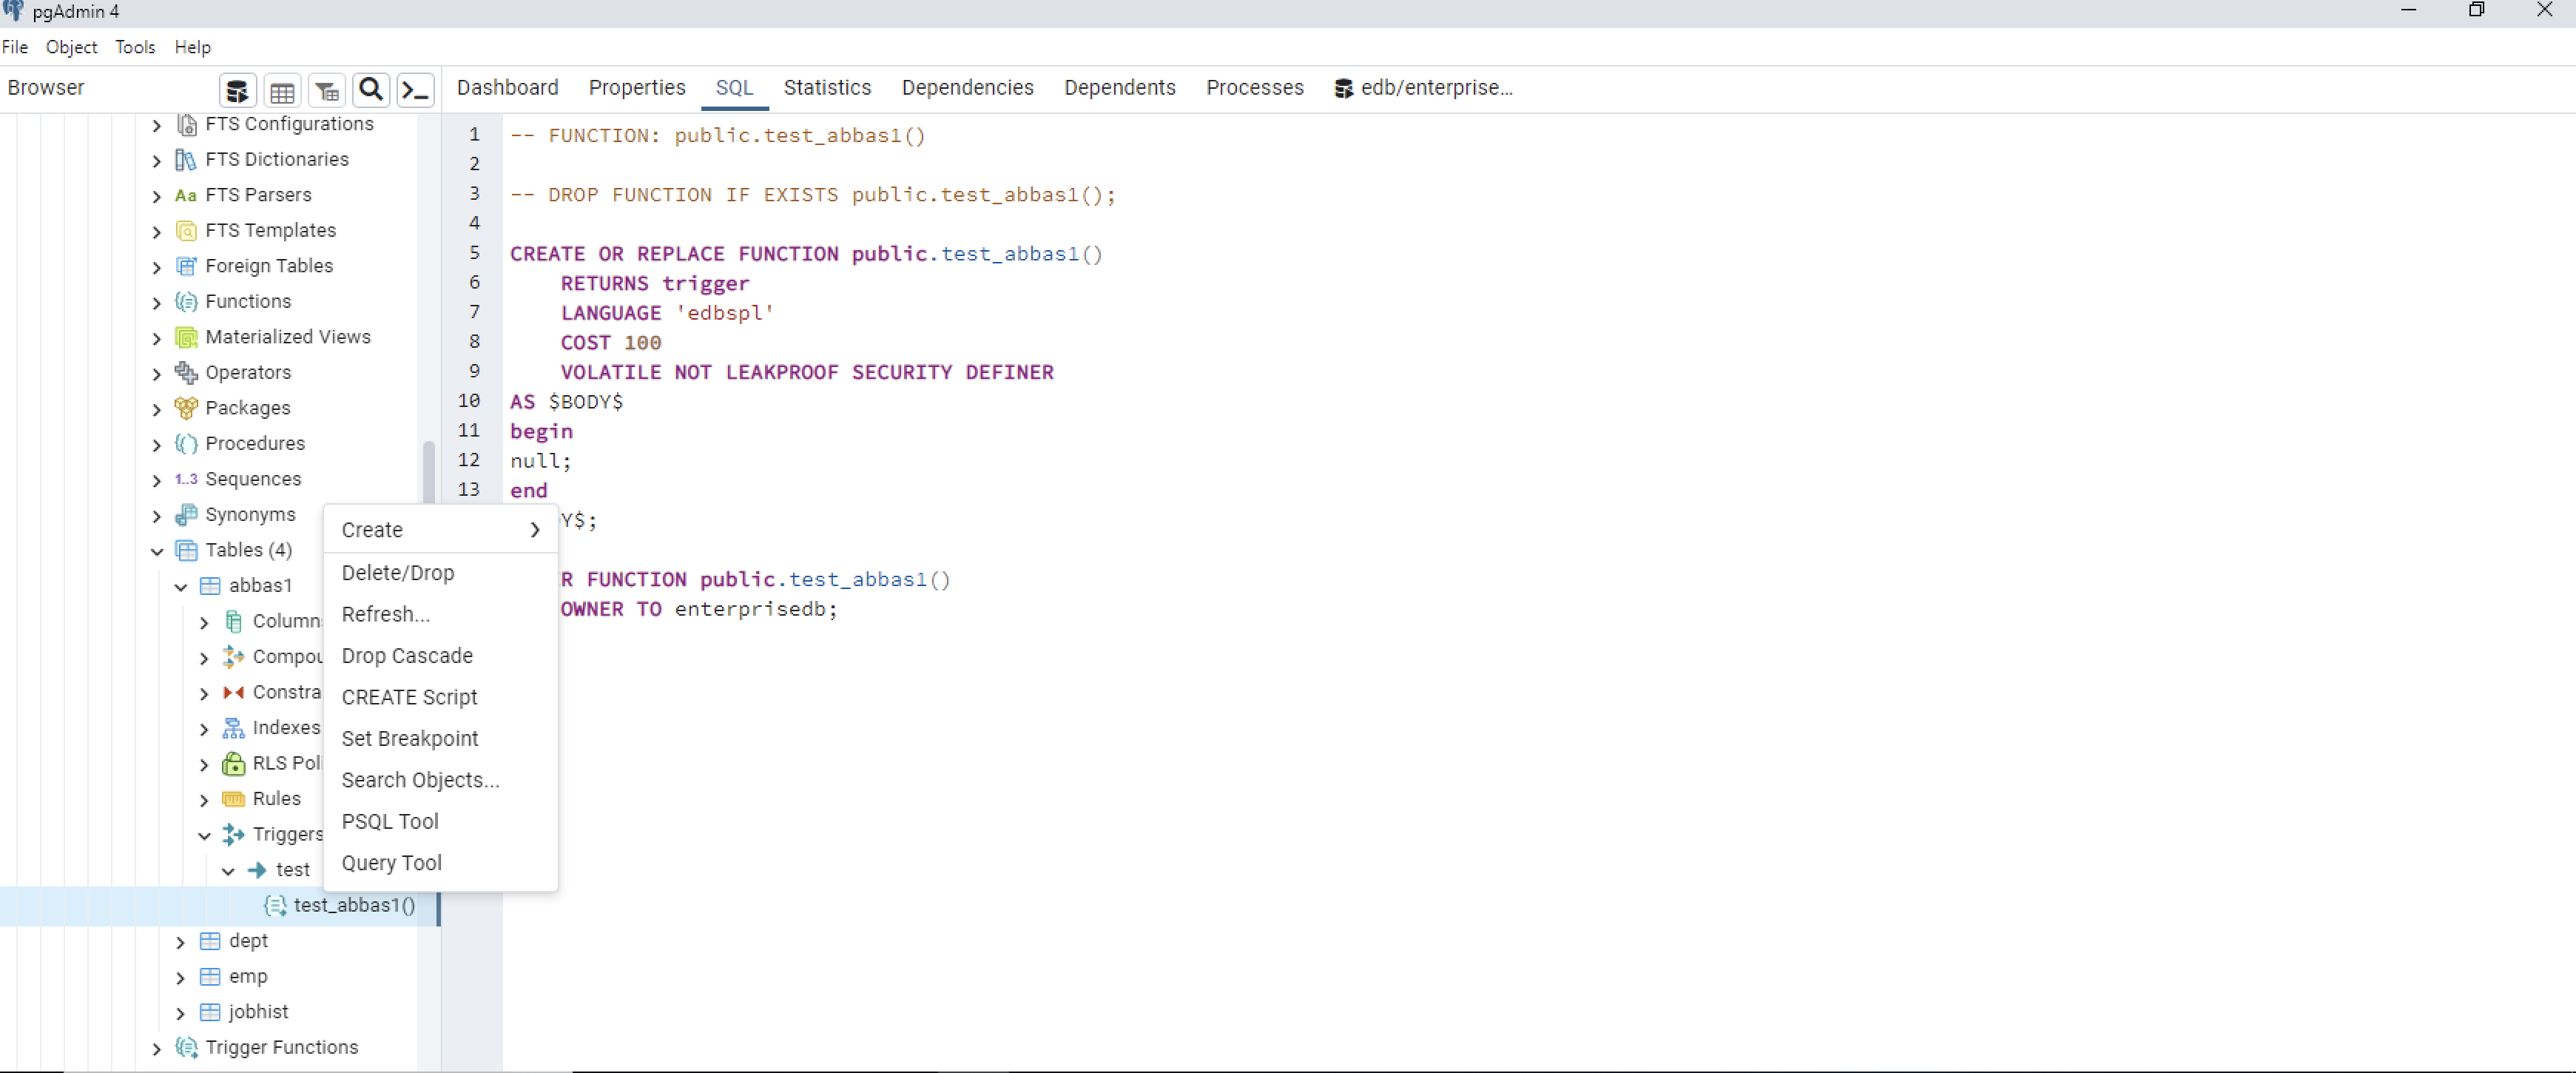Open the Tools menu
2576x1073 pixels.
135,46
